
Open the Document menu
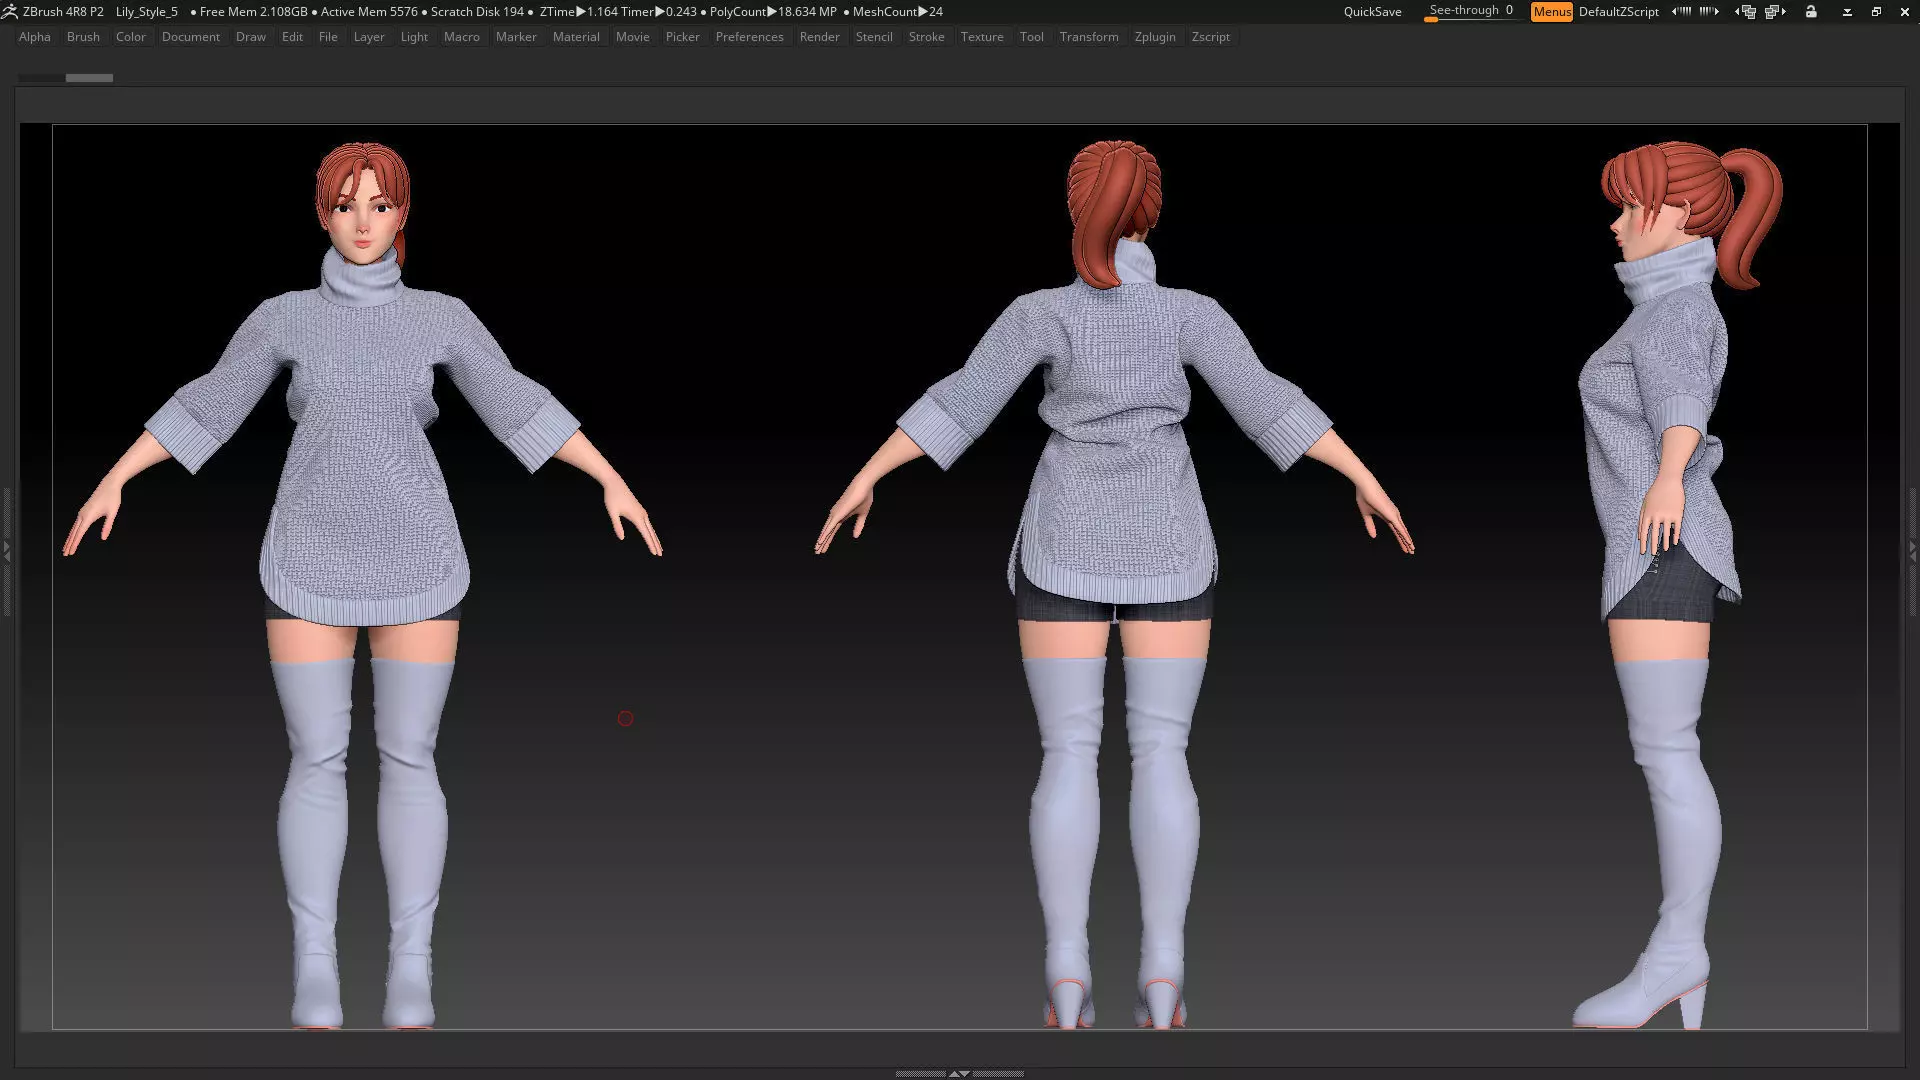[191, 37]
